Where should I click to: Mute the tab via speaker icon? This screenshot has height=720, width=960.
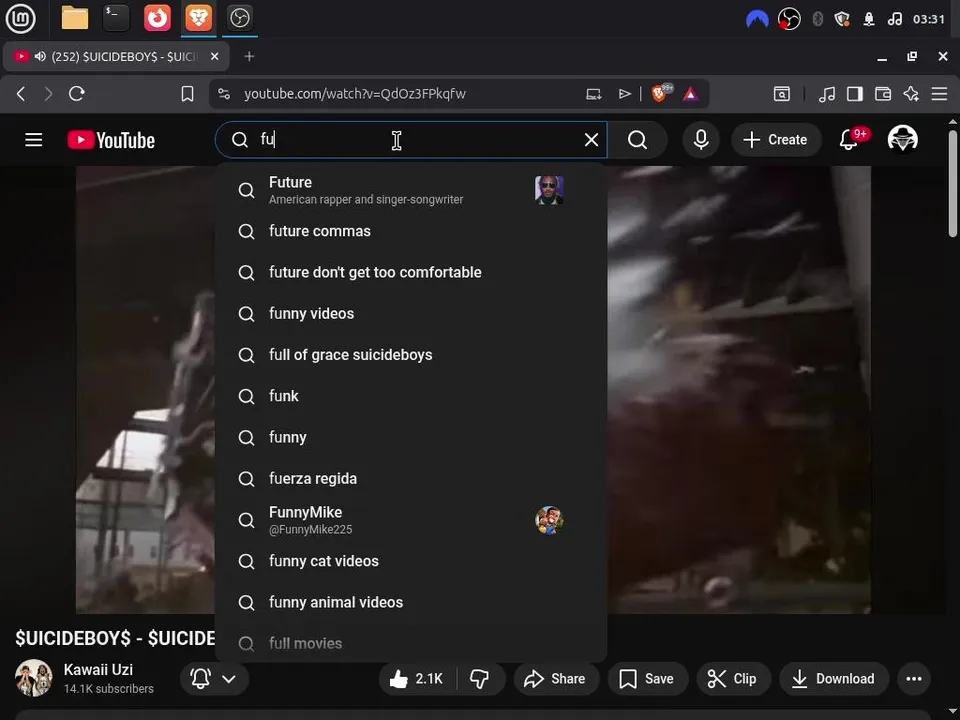click(x=40, y=56)
